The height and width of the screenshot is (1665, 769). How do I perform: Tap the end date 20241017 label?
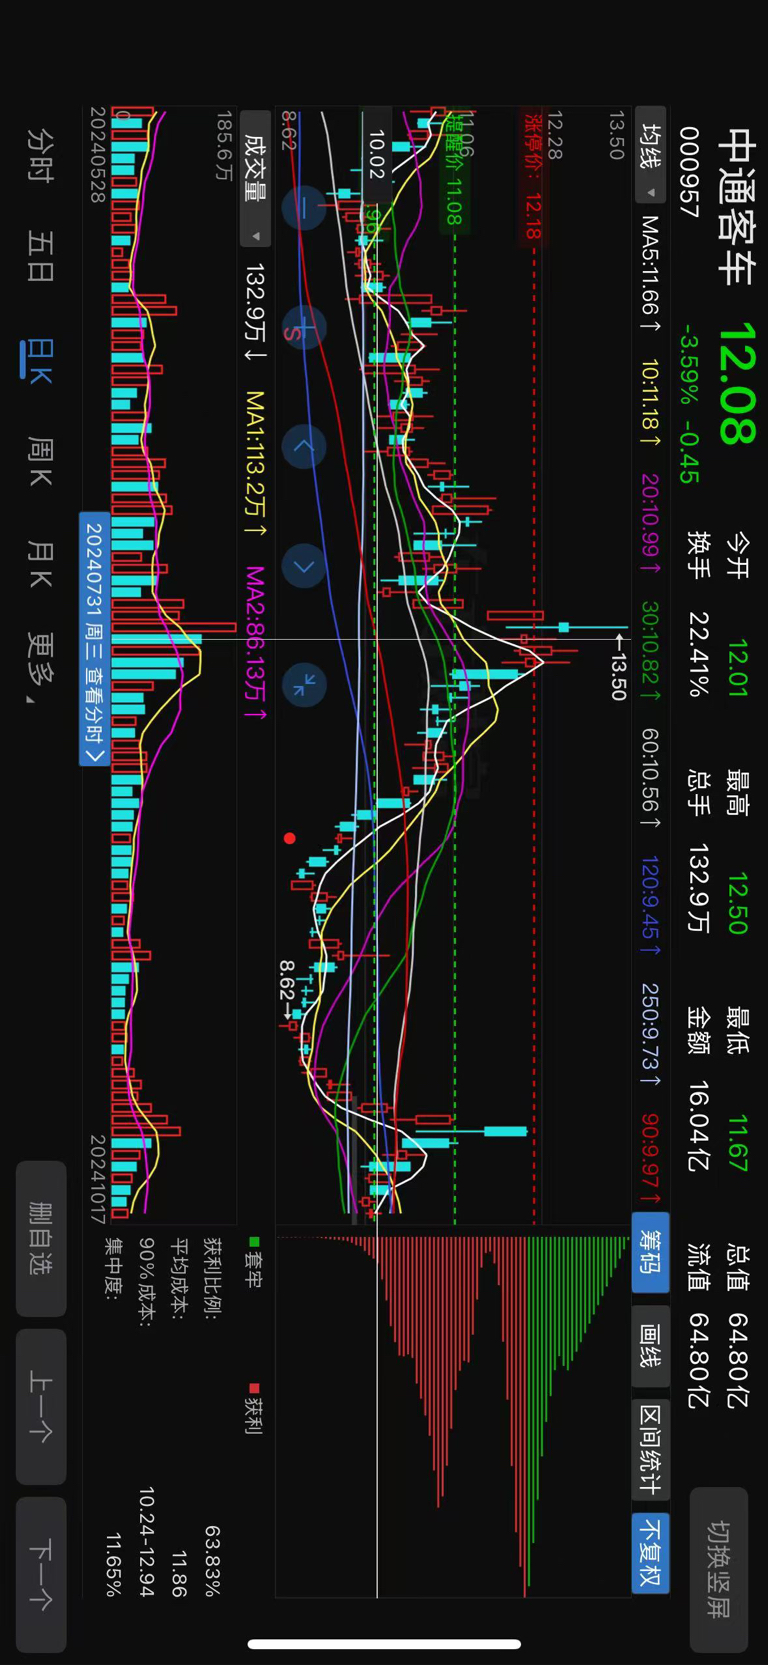[x=97, y=1178]
